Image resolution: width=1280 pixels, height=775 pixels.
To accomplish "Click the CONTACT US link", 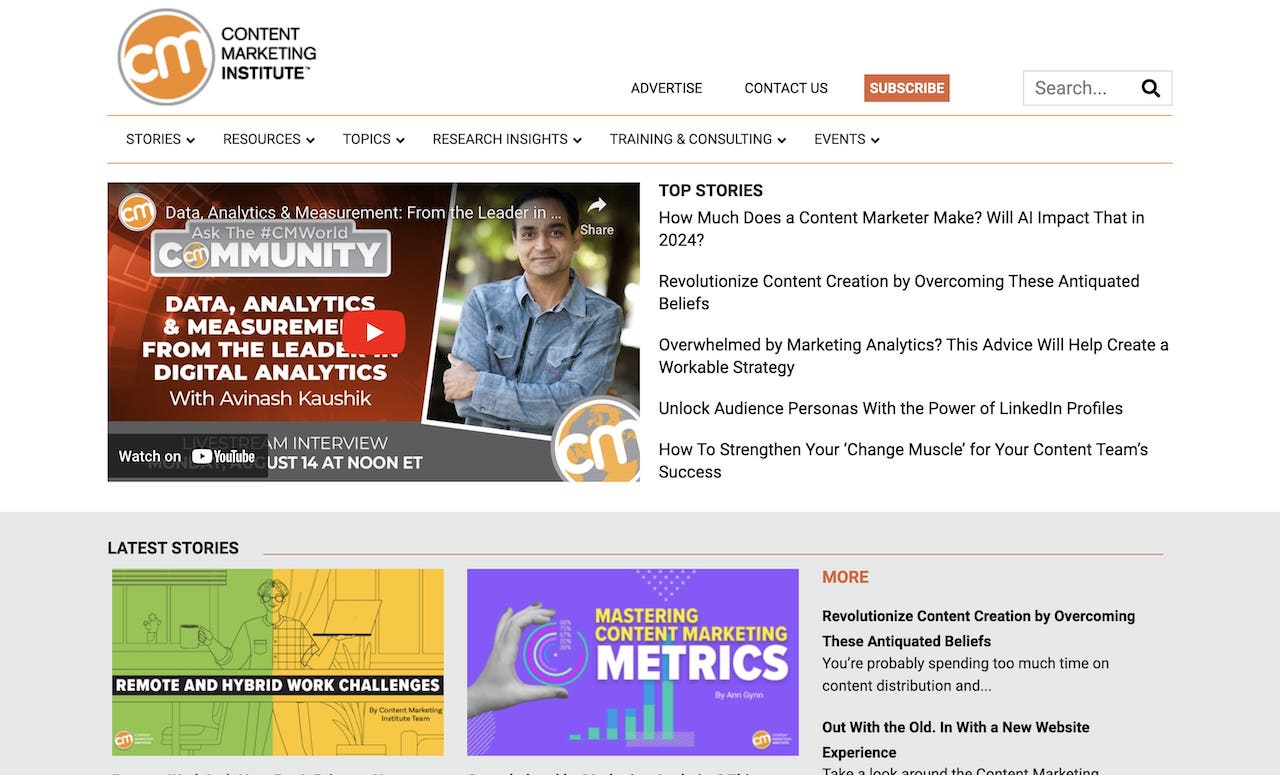I will click(x=785, y=88).
